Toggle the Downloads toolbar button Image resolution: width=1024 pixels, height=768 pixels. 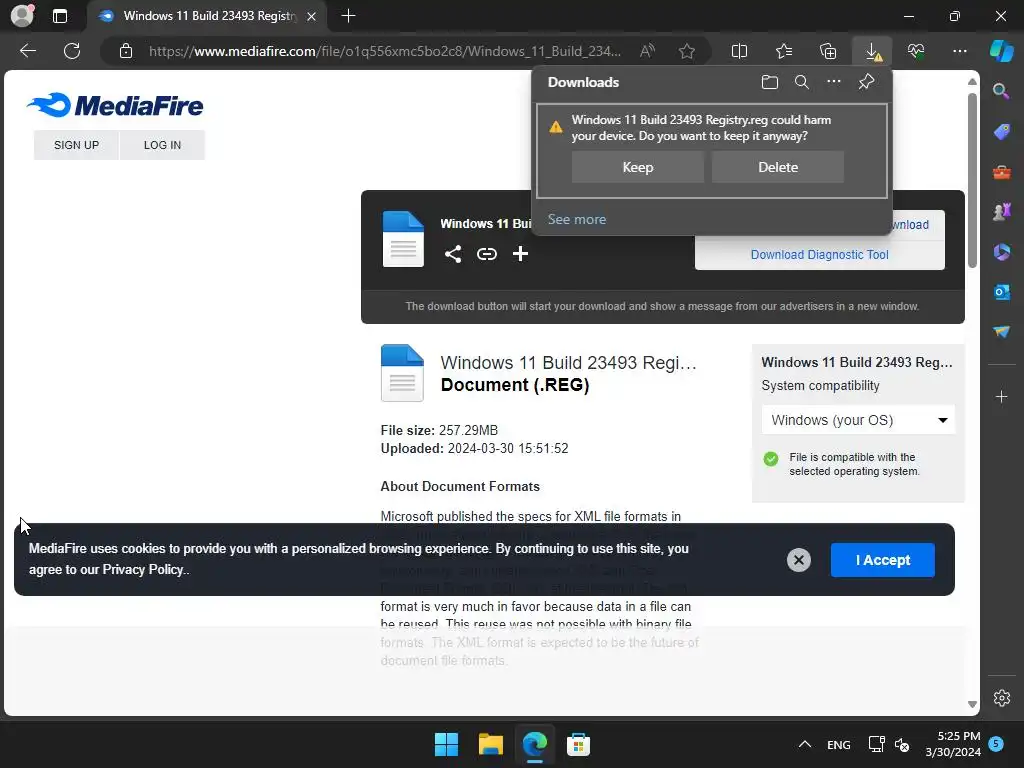tap(872, 51)
